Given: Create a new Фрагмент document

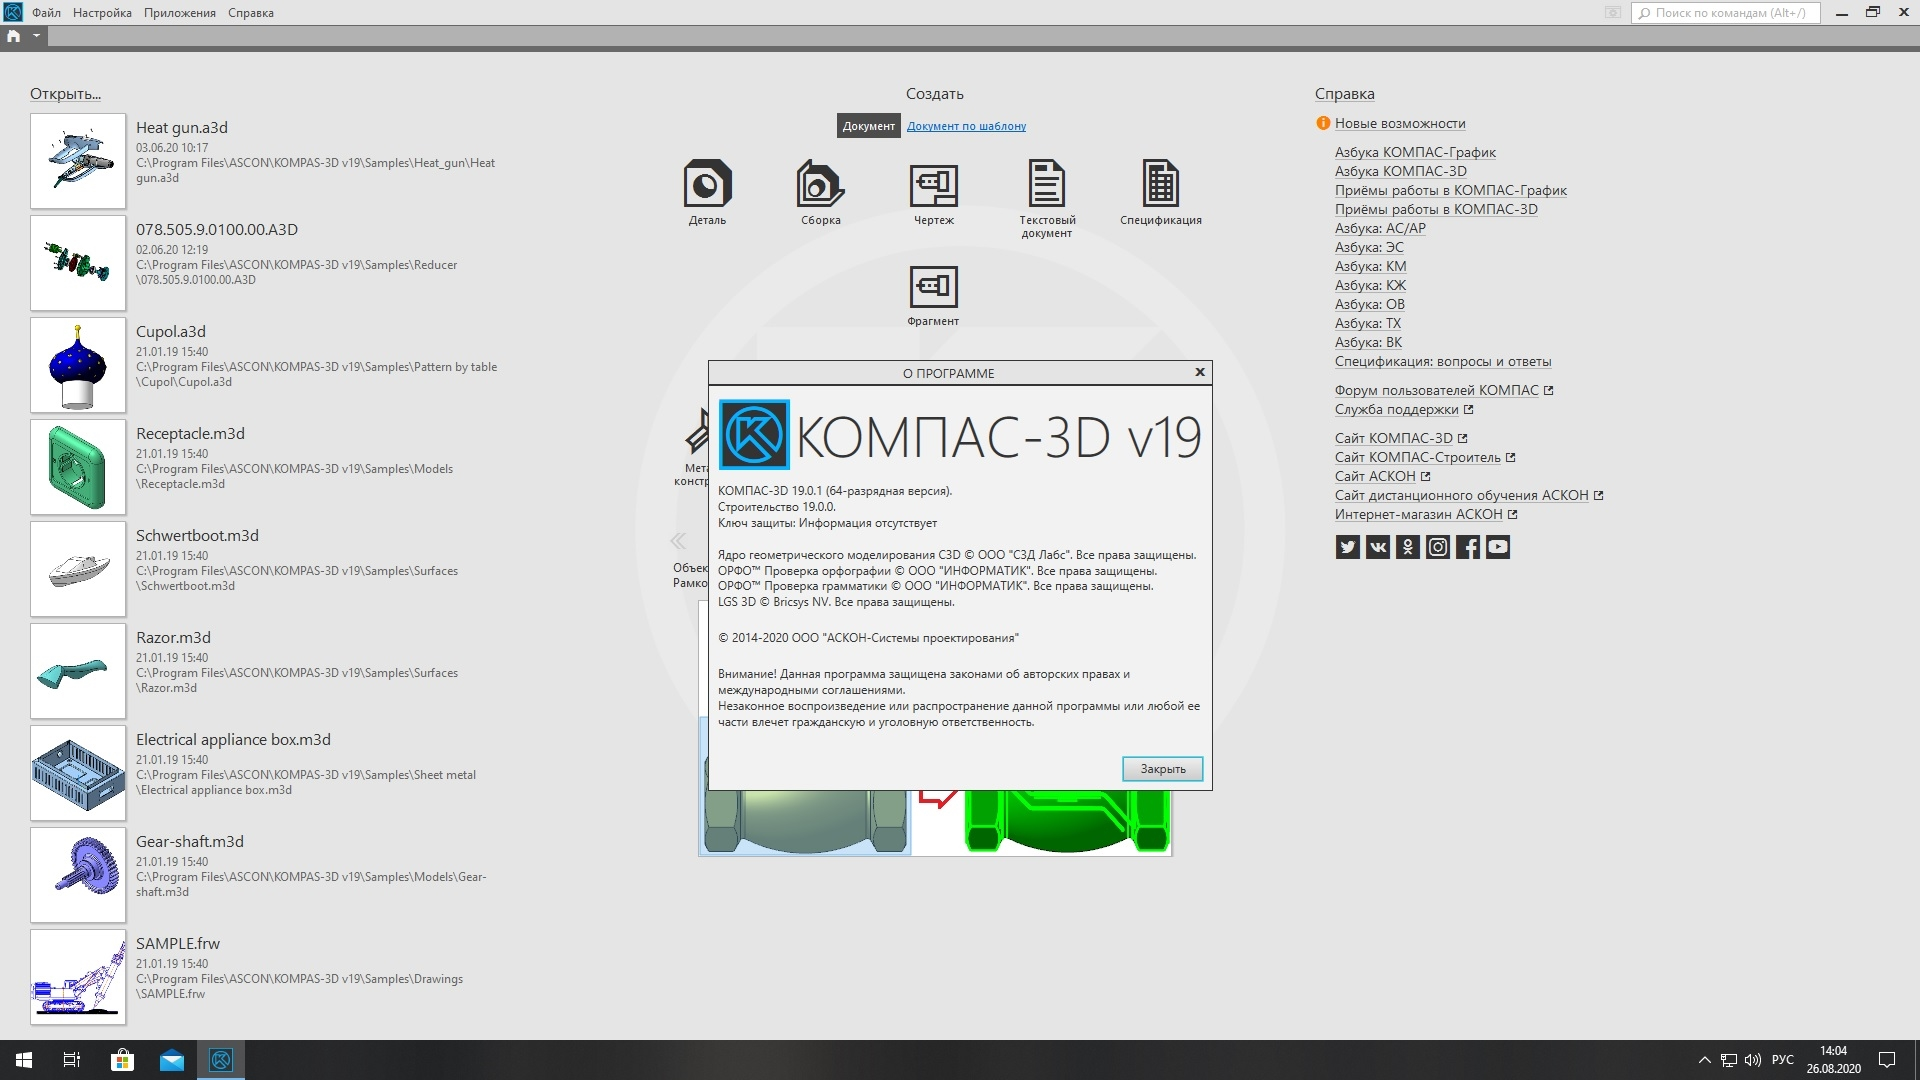Looking at the screenshot, I should click(x=933, y=295).
